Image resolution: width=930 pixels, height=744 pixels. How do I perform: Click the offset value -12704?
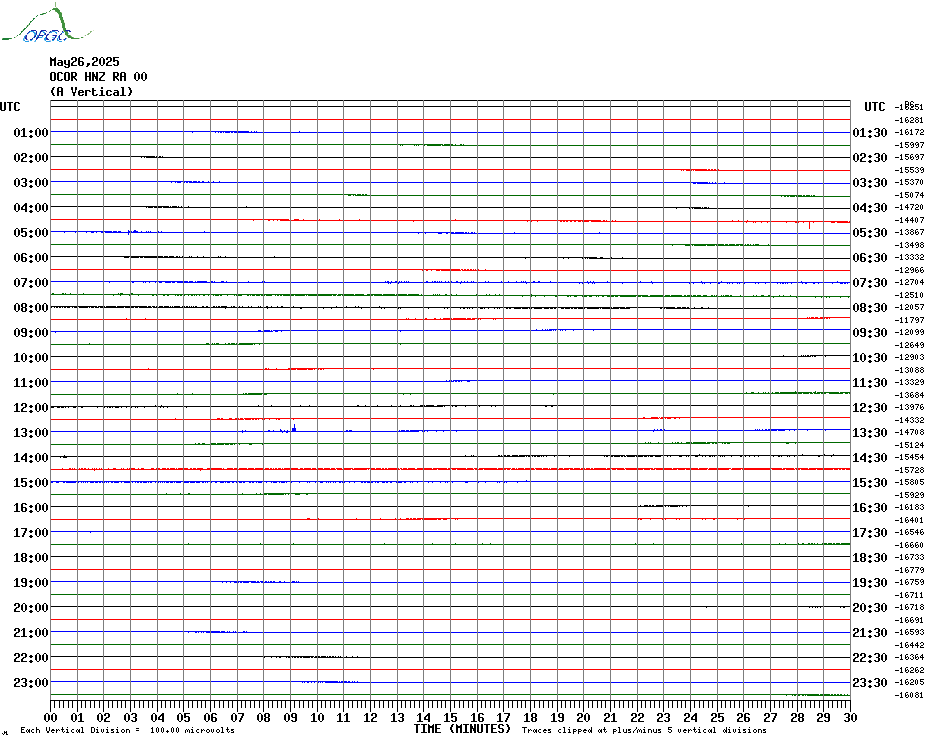[x=909, y=282]
